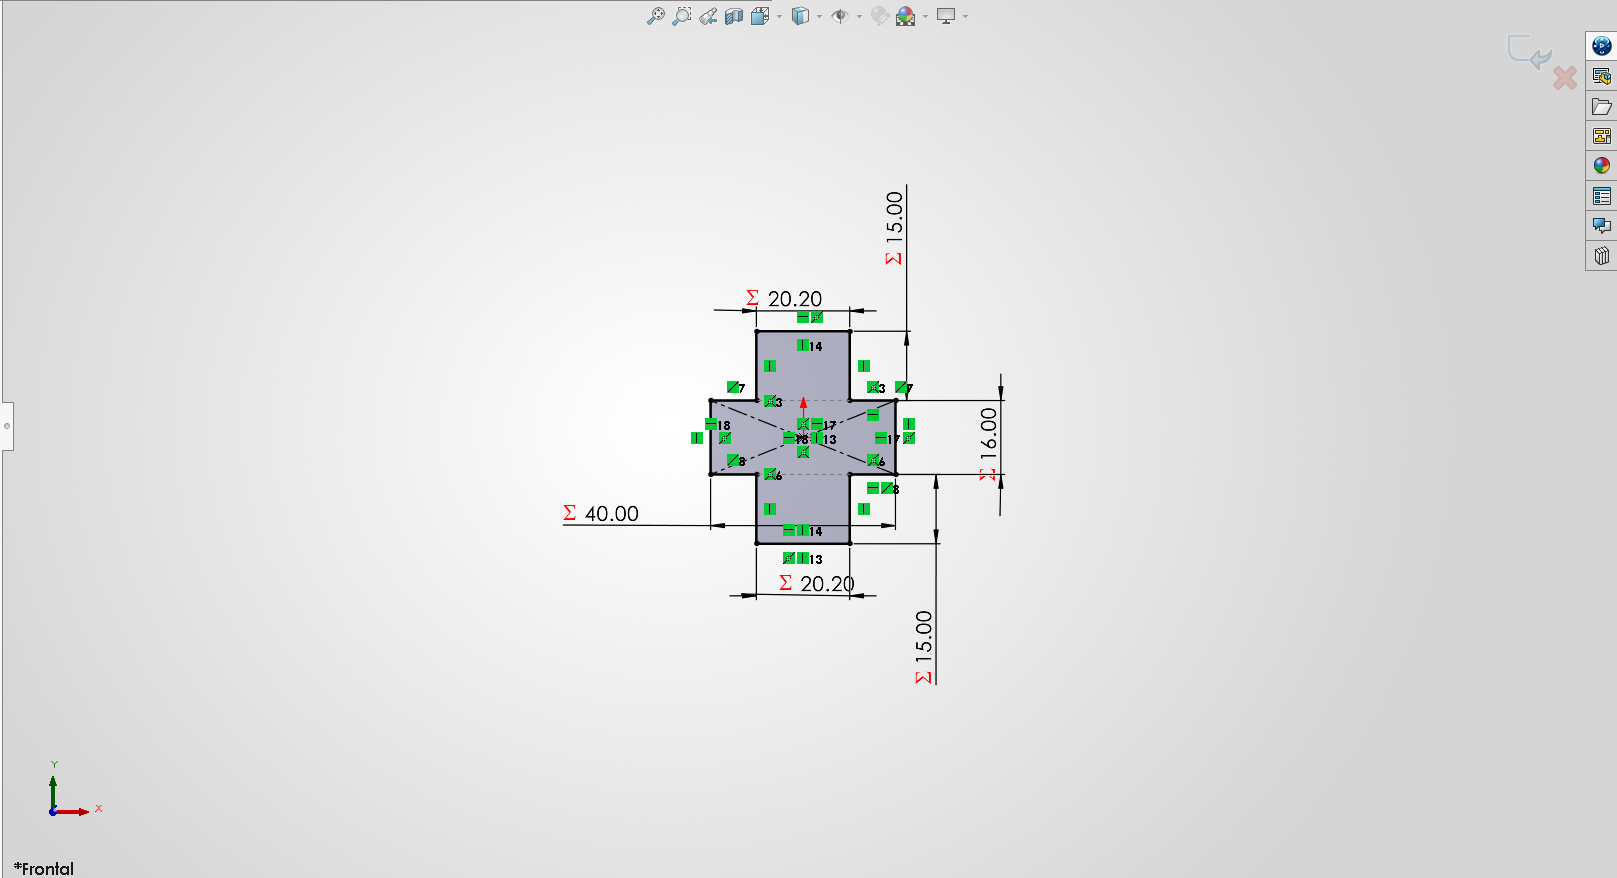Click the Hide/Show Items eye icon
Image resolution: width=1617 pixels, height=878 pixels.
840,16
